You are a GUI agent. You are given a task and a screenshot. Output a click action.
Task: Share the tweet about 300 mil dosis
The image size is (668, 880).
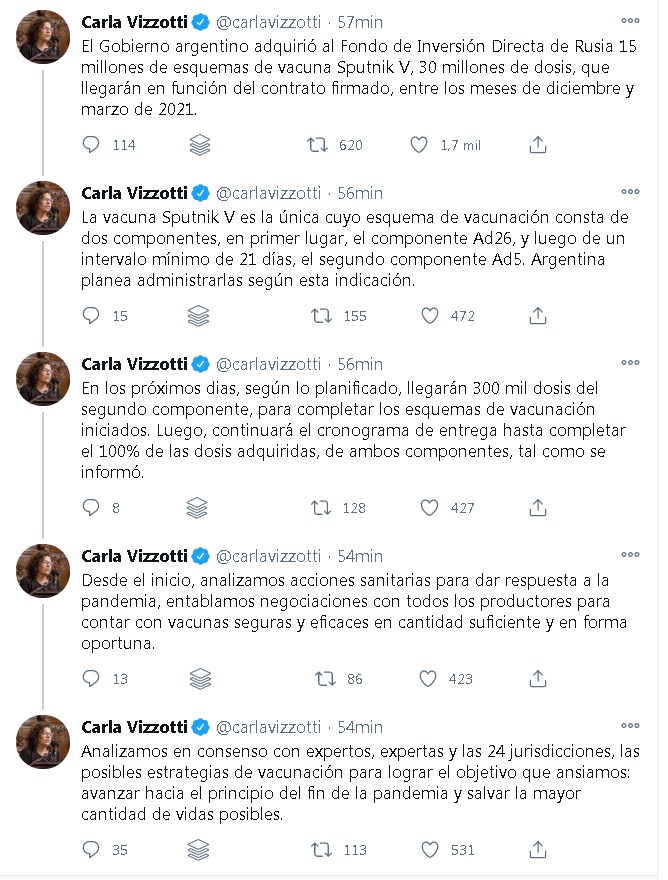[x=538, y=508]
